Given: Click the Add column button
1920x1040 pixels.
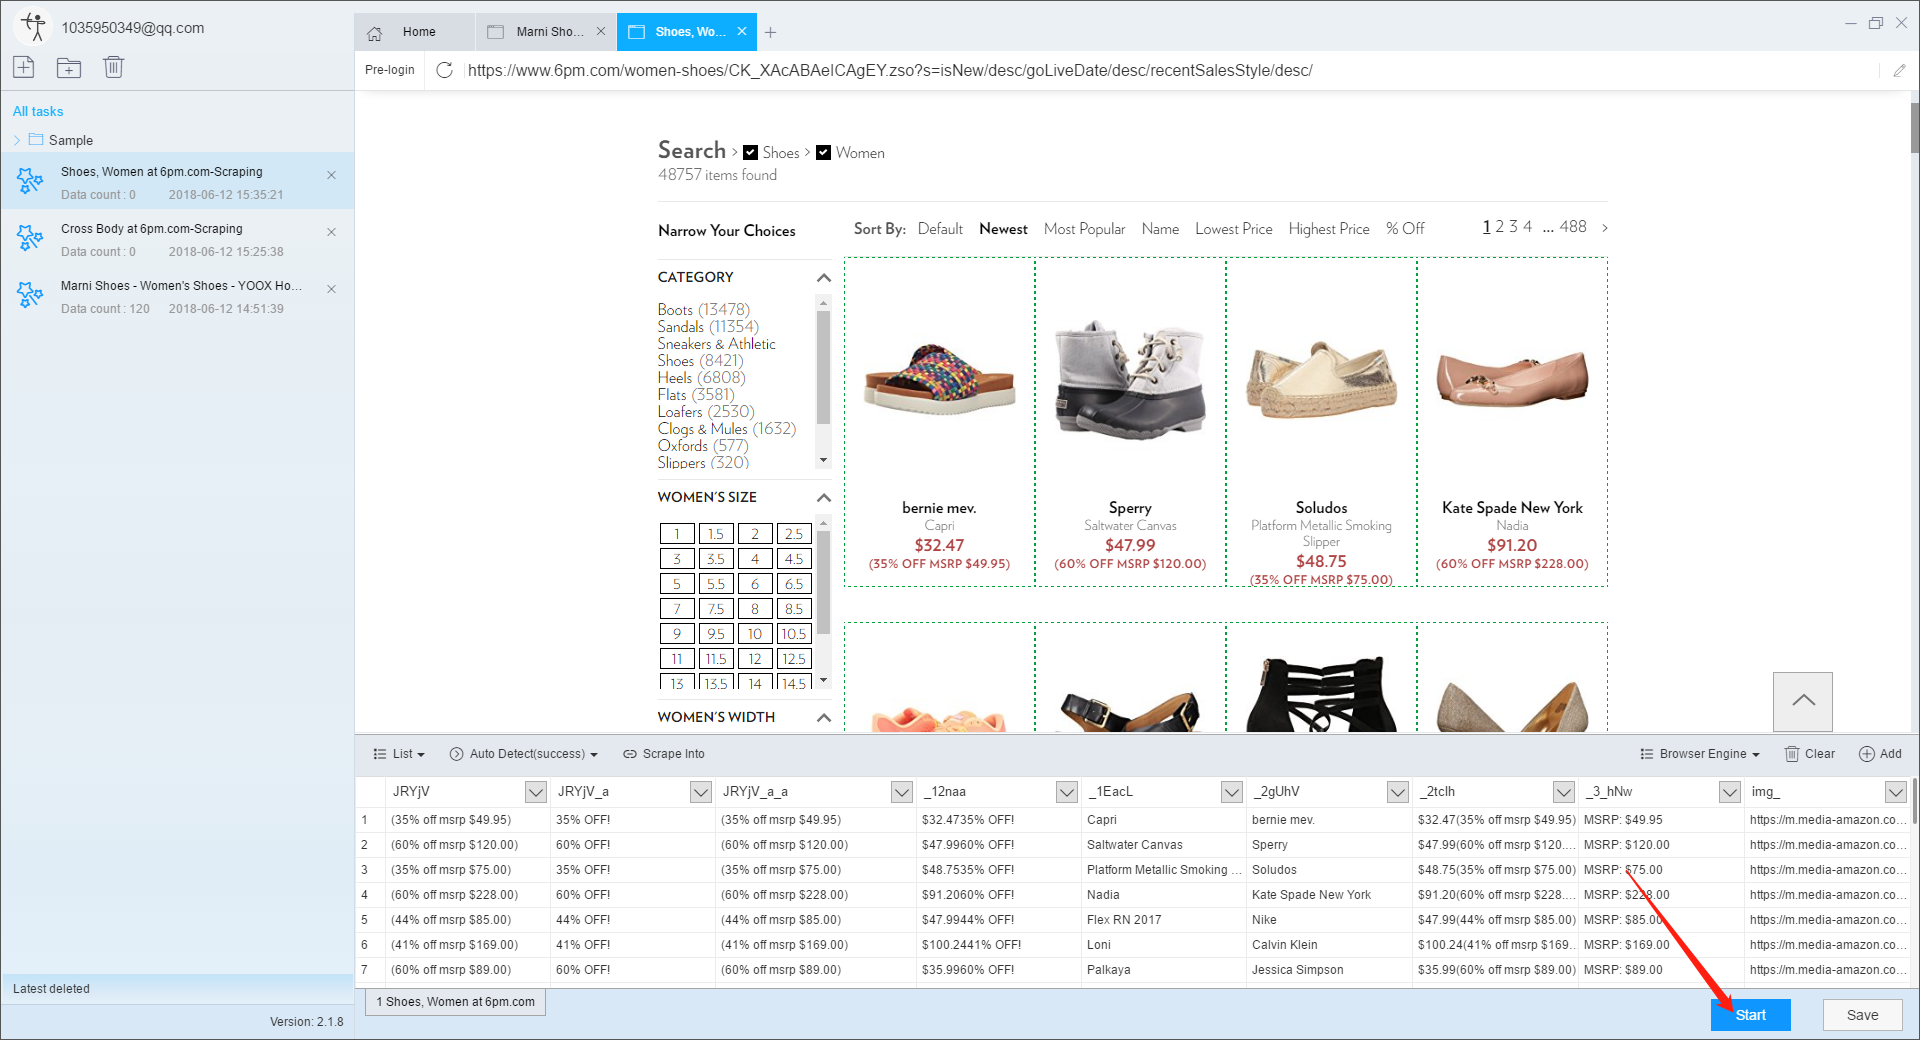Looking at the screenshot, I should (1880, 754).
